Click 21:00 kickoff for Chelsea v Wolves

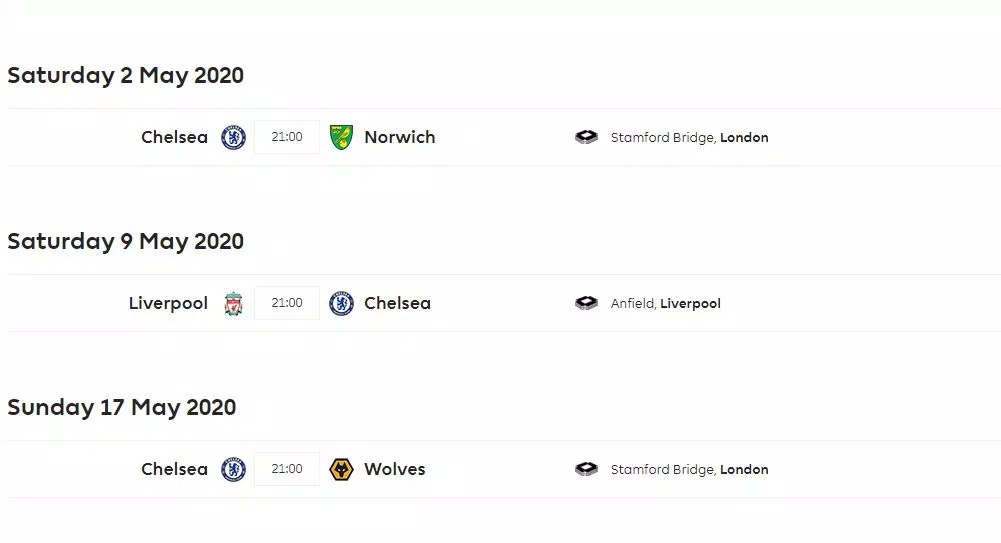click(x=287, y=469)
